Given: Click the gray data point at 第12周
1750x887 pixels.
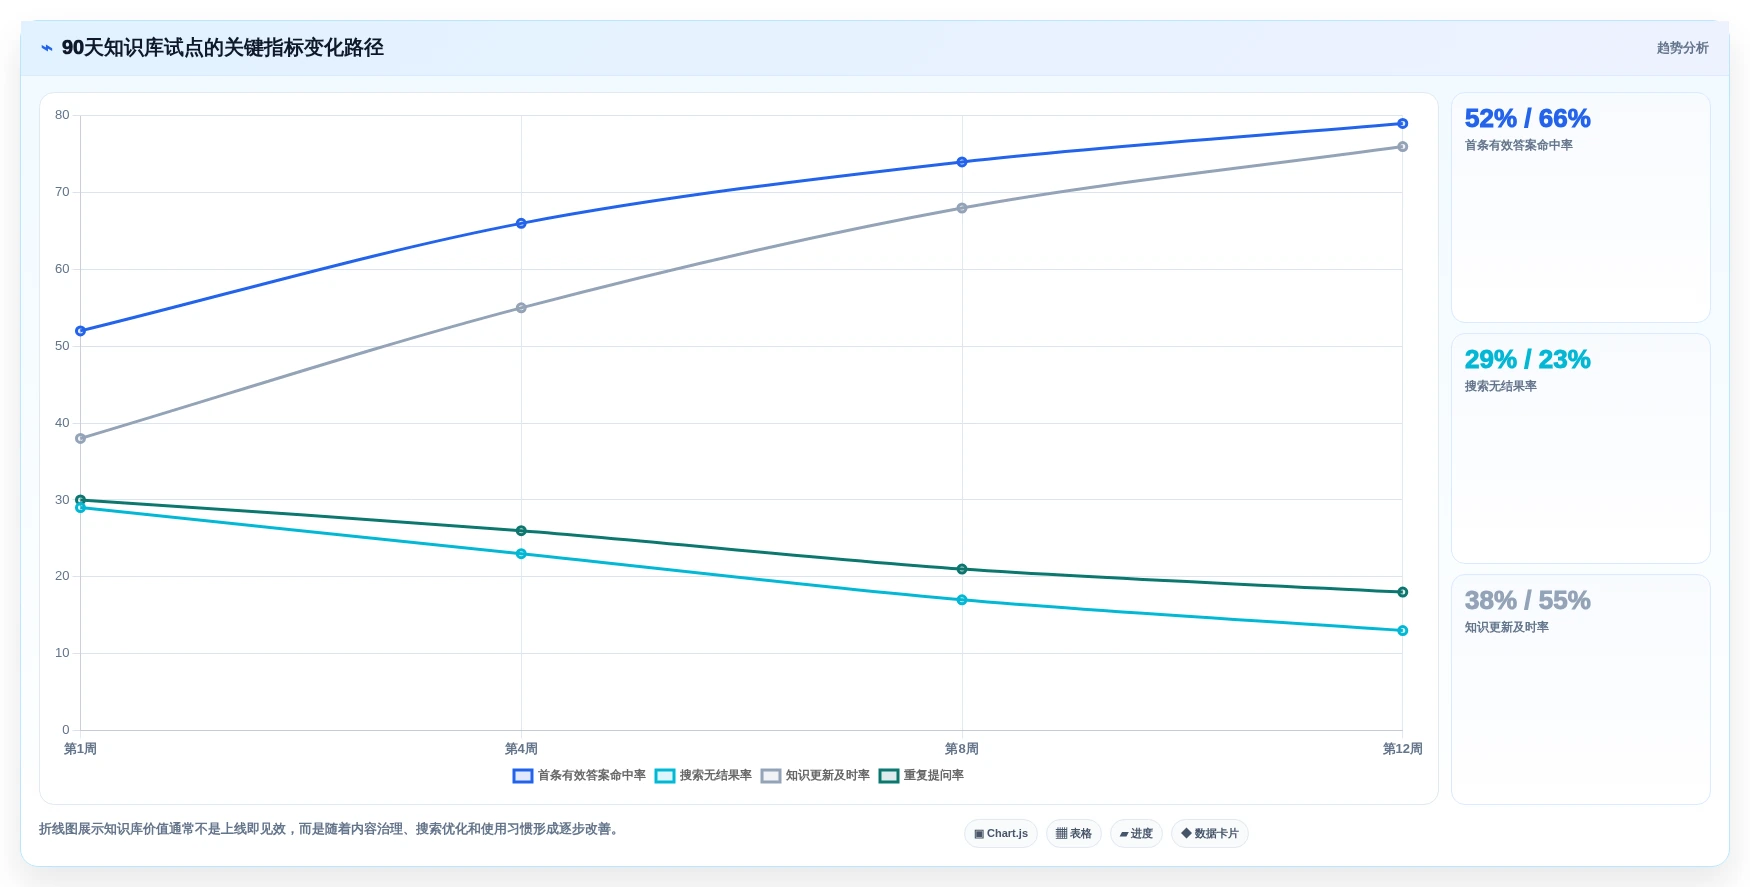Looking at the screenshot, I should click(1402, 147).
